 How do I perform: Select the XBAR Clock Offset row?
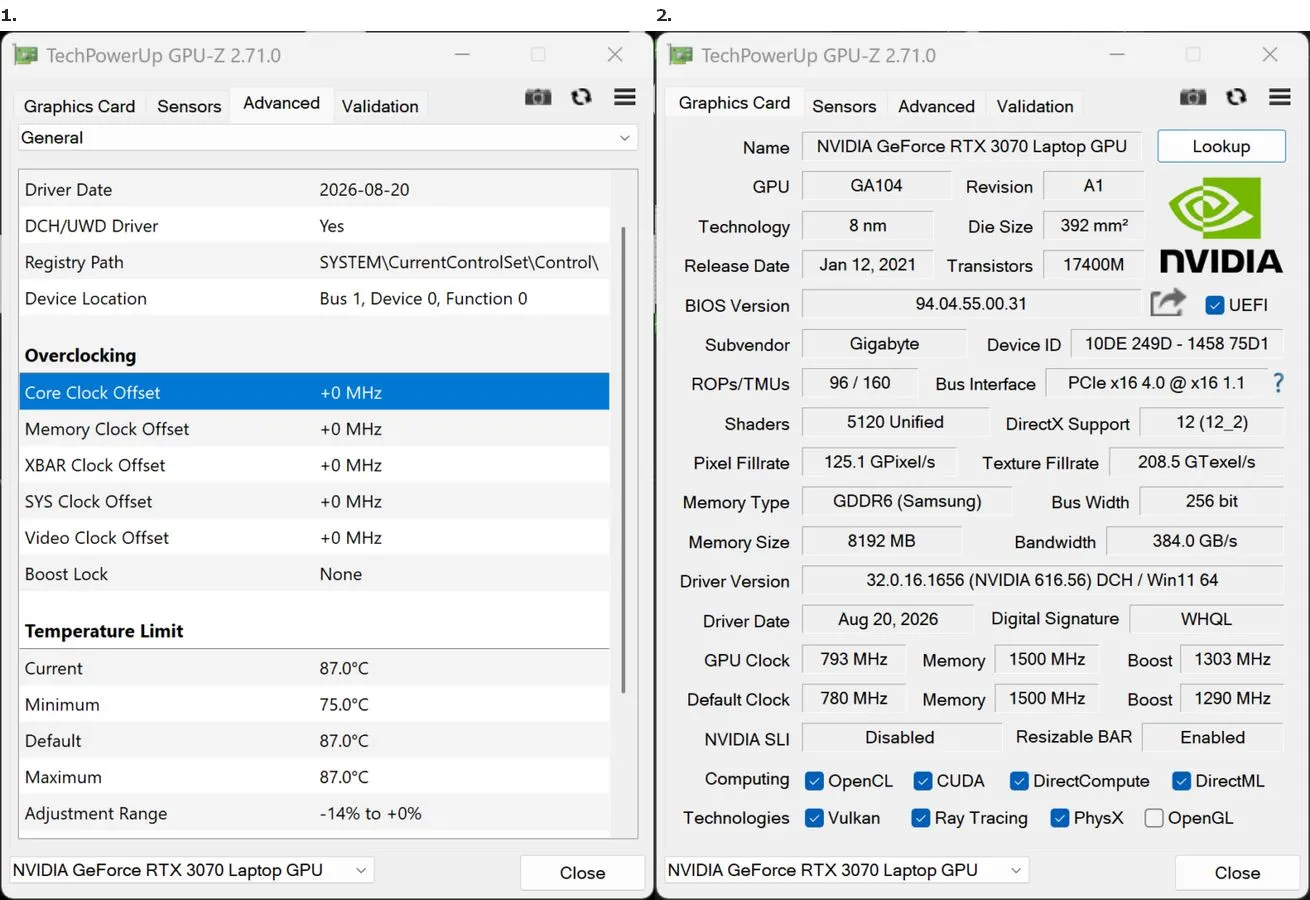click(314, 465)
